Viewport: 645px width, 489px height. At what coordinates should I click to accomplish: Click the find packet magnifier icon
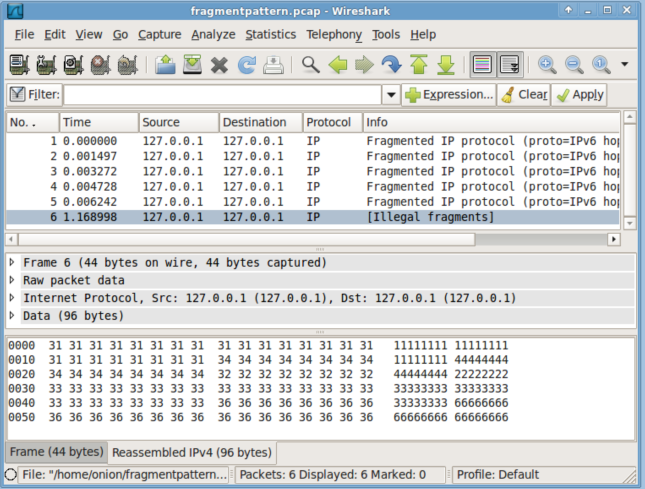311,65
